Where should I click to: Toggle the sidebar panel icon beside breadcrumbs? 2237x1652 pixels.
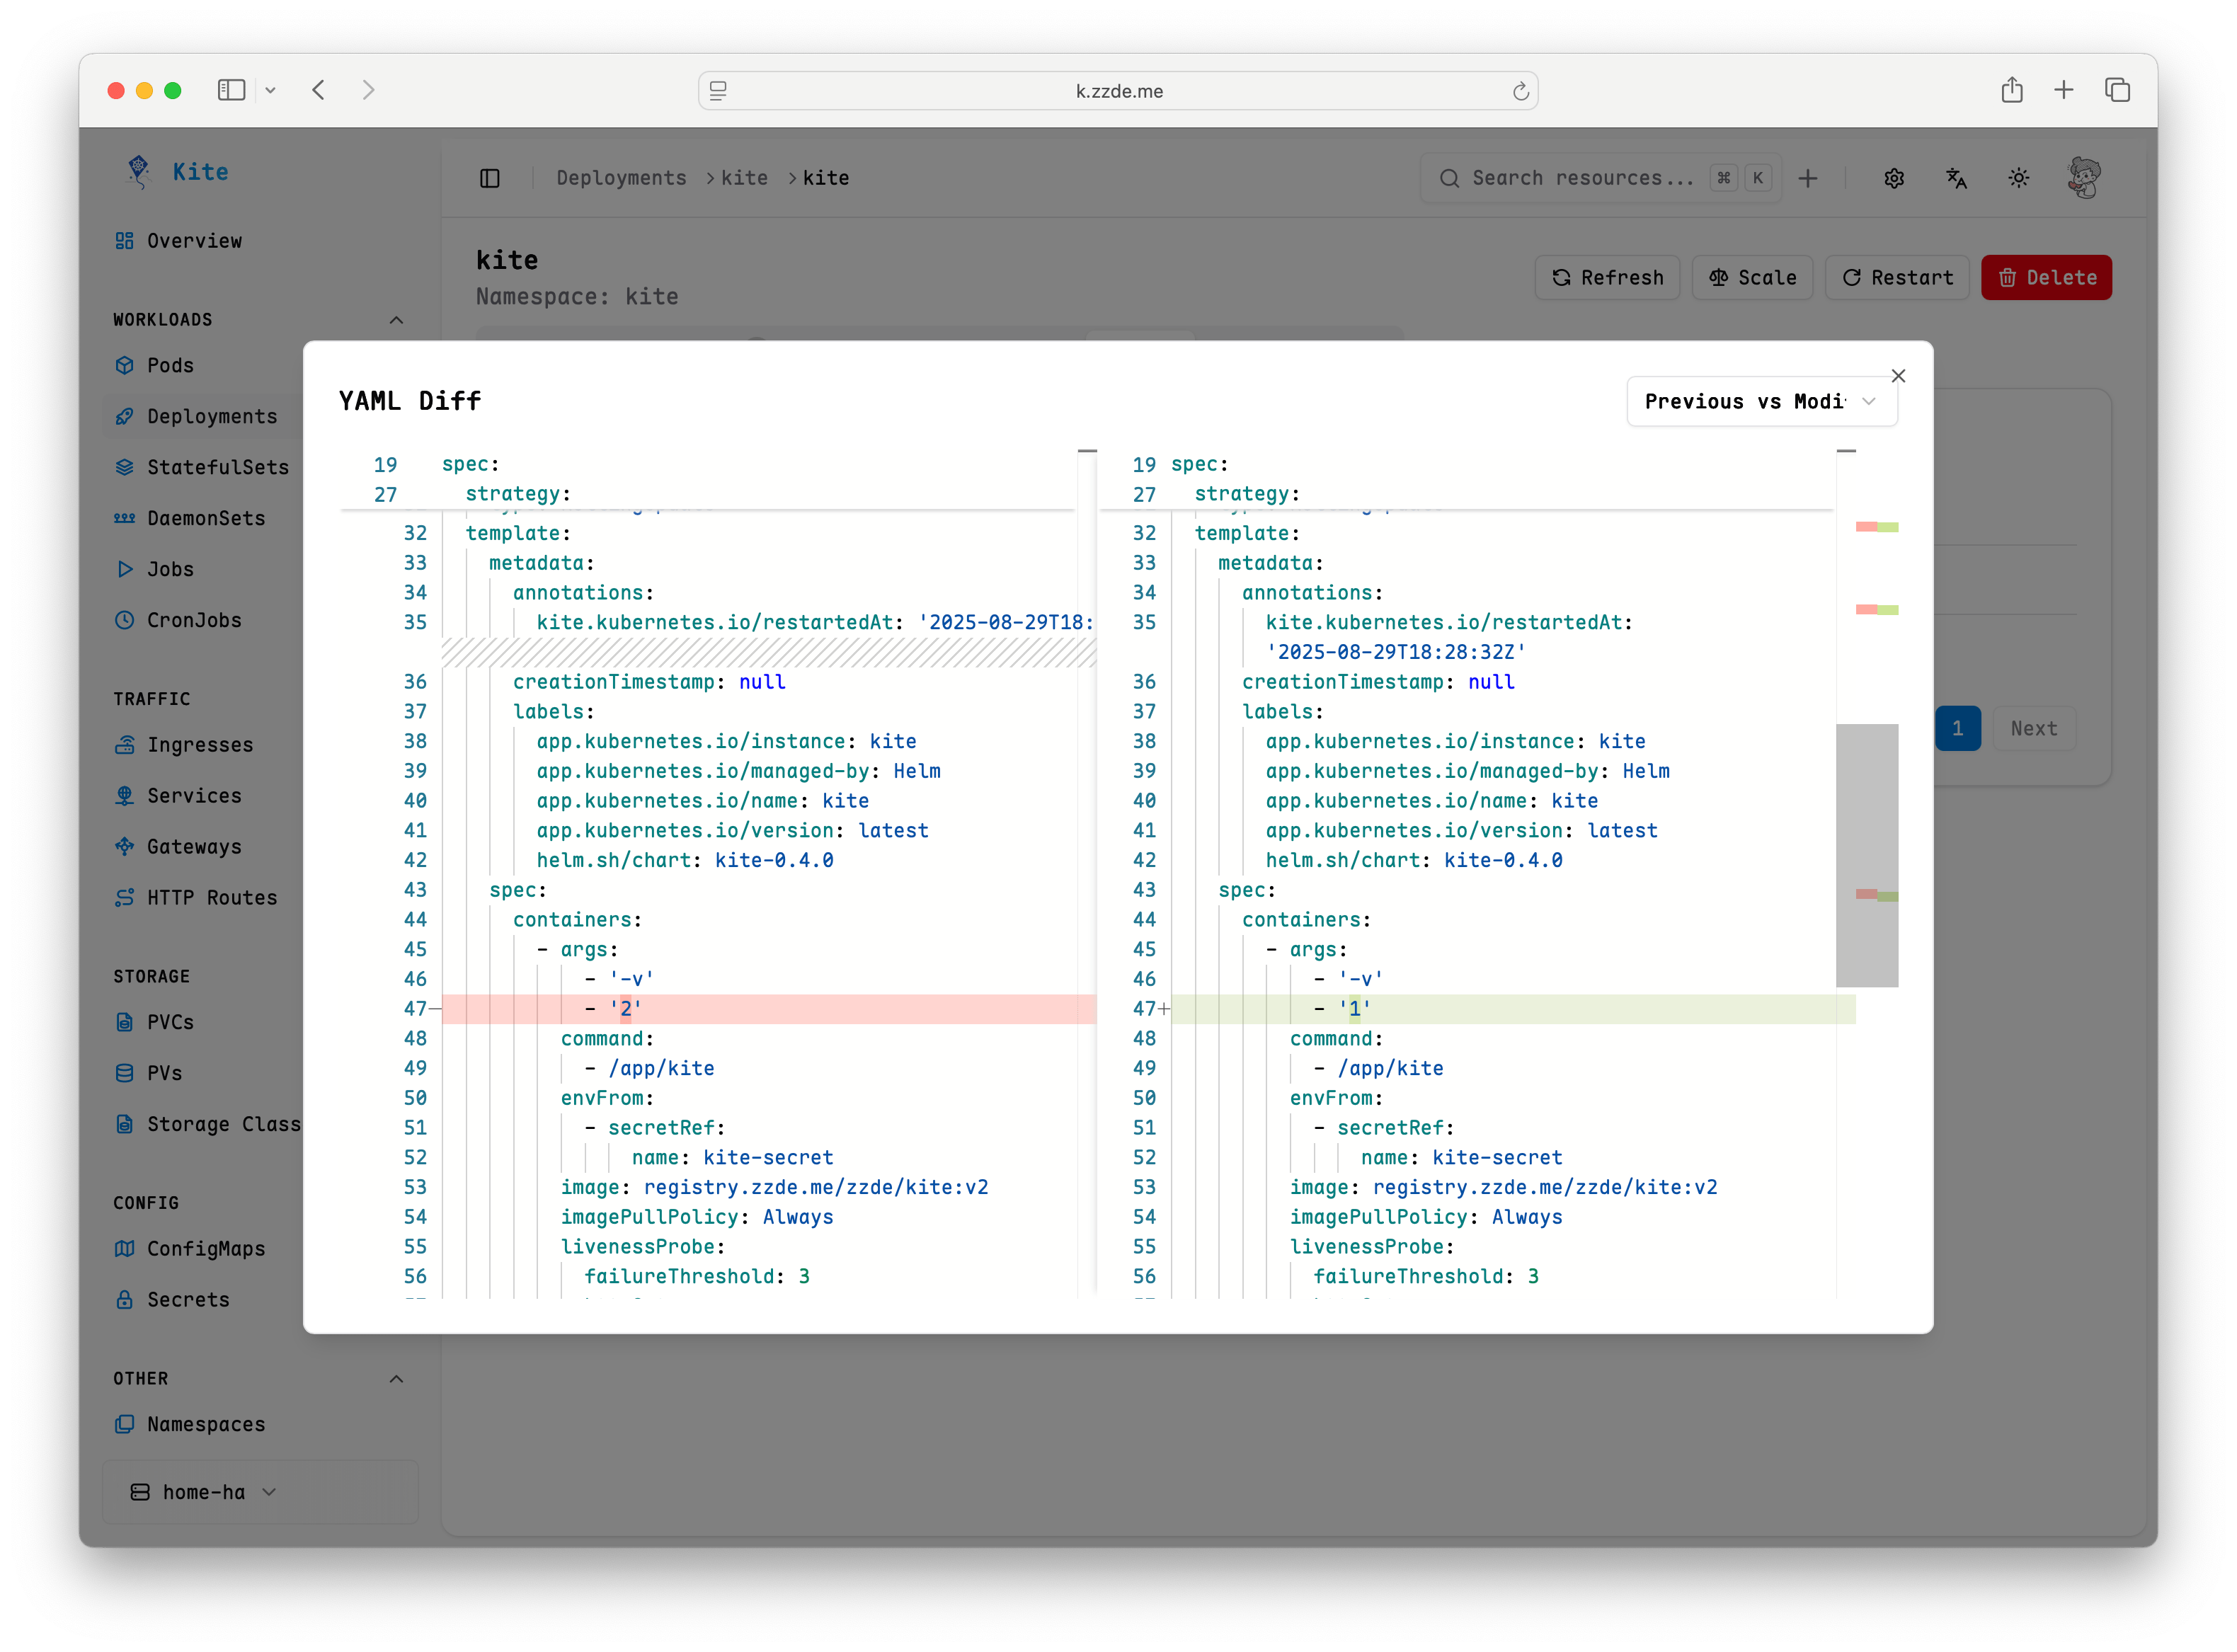490,178
